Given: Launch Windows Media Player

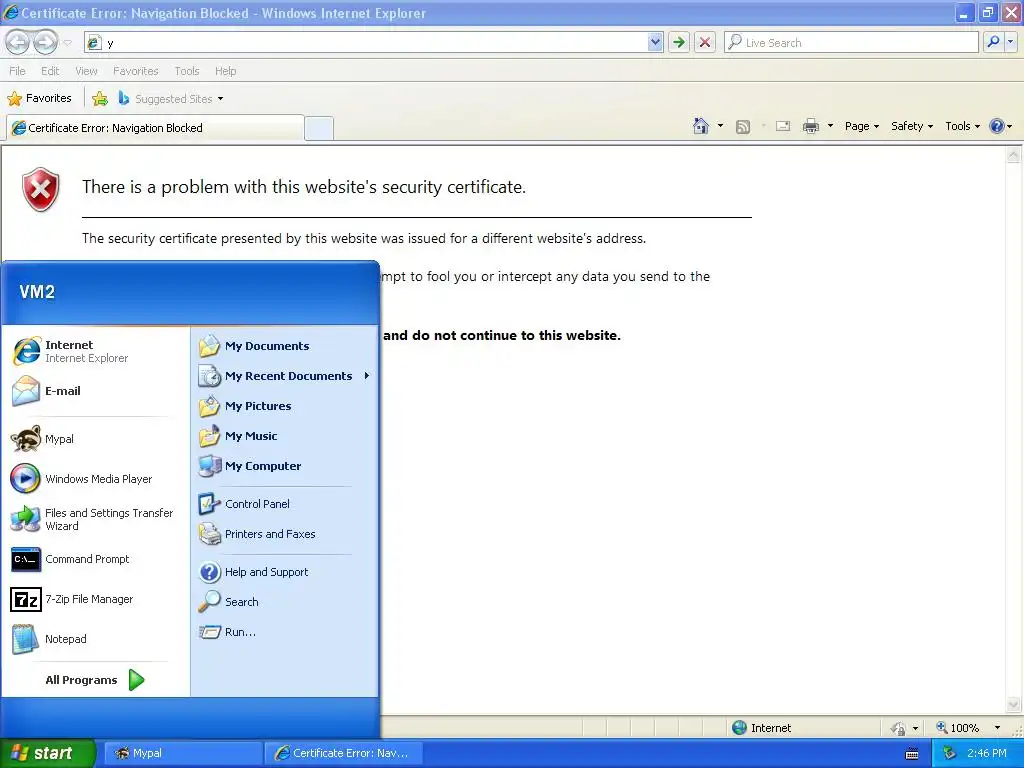Looking at the screenshot, I should tap(95, 479).
